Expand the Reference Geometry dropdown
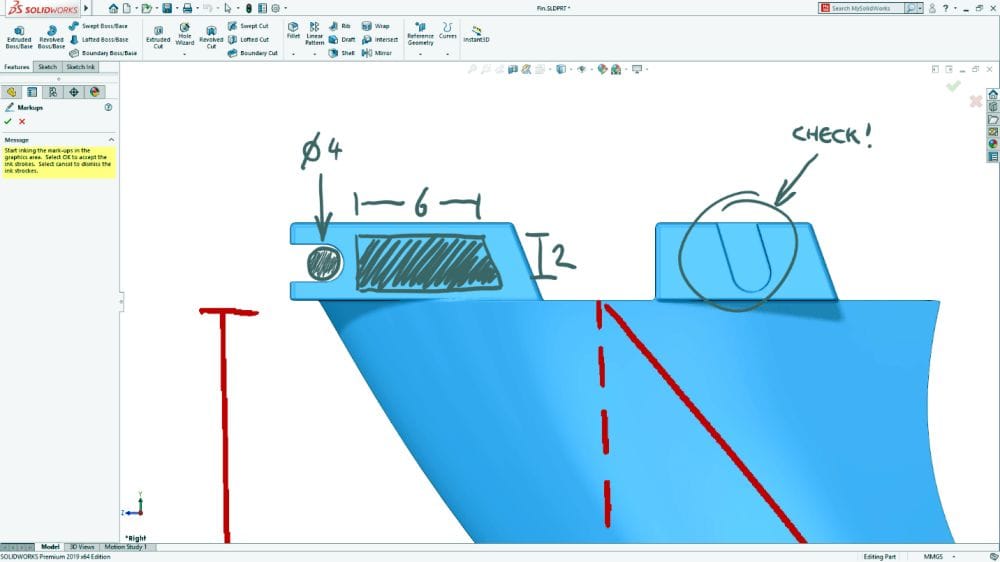The image size is (1000, 562). 420,54
